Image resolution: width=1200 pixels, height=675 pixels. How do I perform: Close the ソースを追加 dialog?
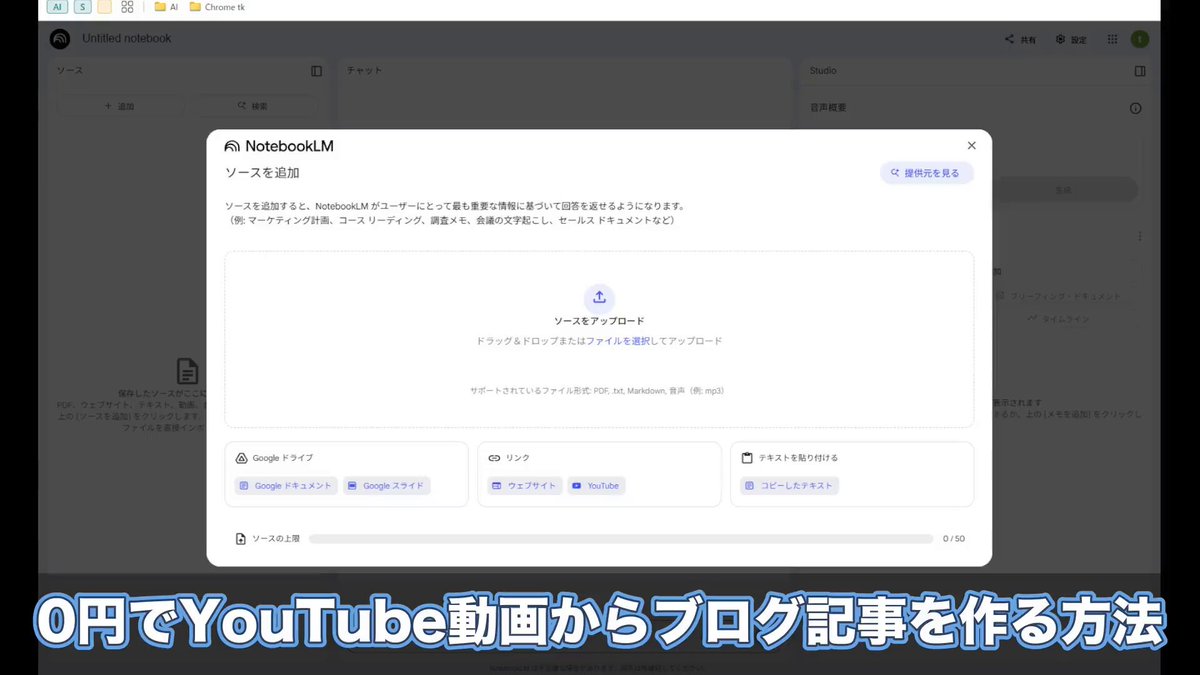pyautogui.click(x=971, y=145)
